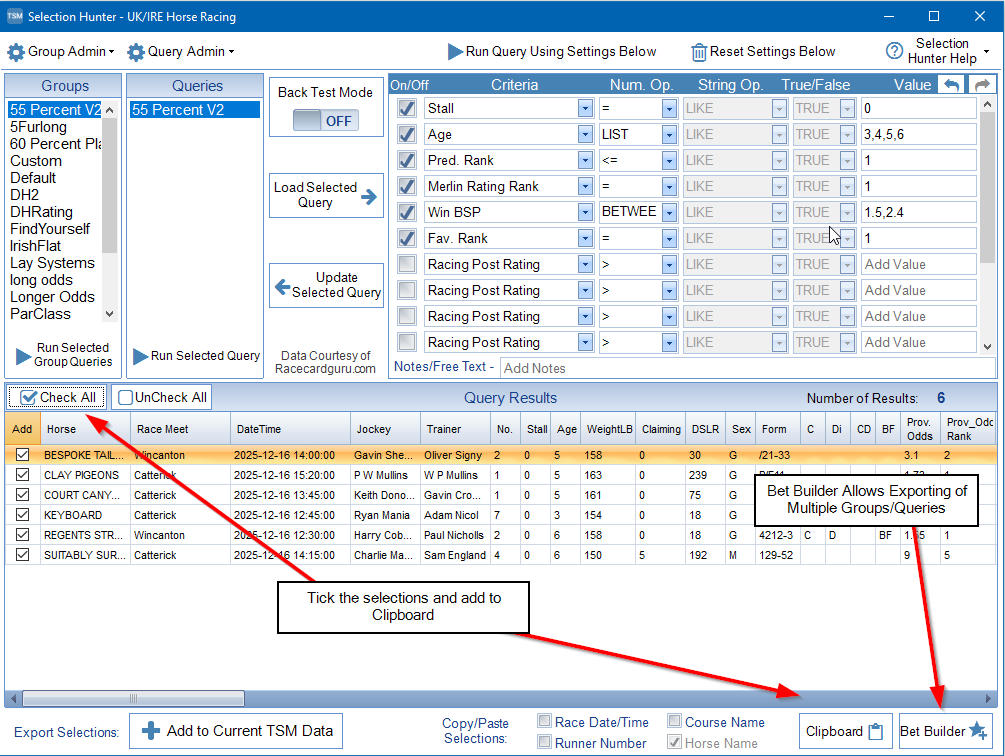Image resolution: width=1005 pixels, height=756 pixels.
Task: Click Add to Current TSM Data plus icon
Action: tap(151, 731)
